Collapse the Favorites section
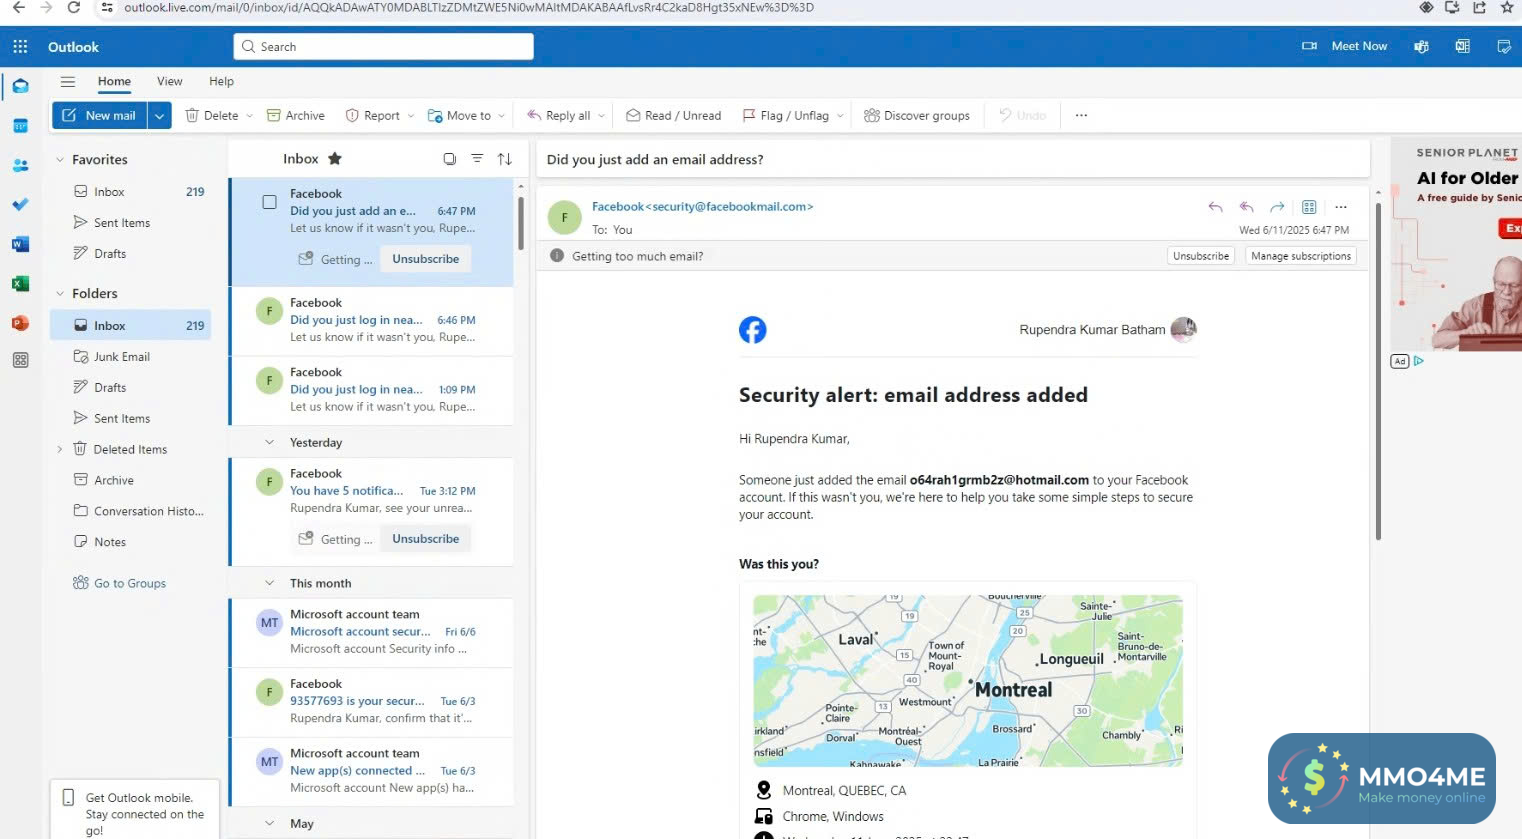 click(60, 160)
